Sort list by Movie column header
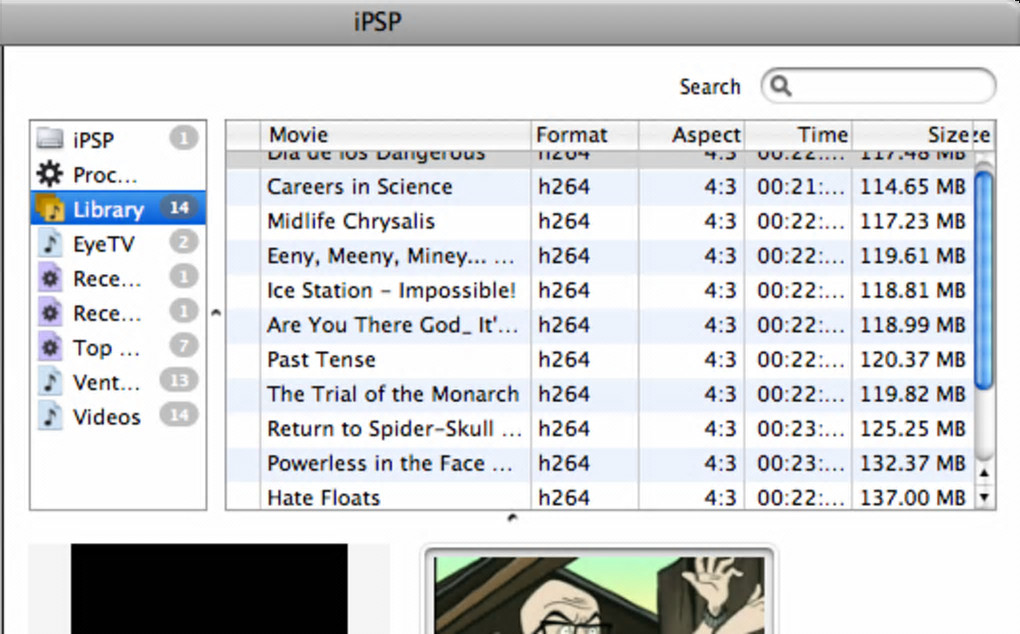The width and height of the screenshot is (1020, 634). (395, 135)
